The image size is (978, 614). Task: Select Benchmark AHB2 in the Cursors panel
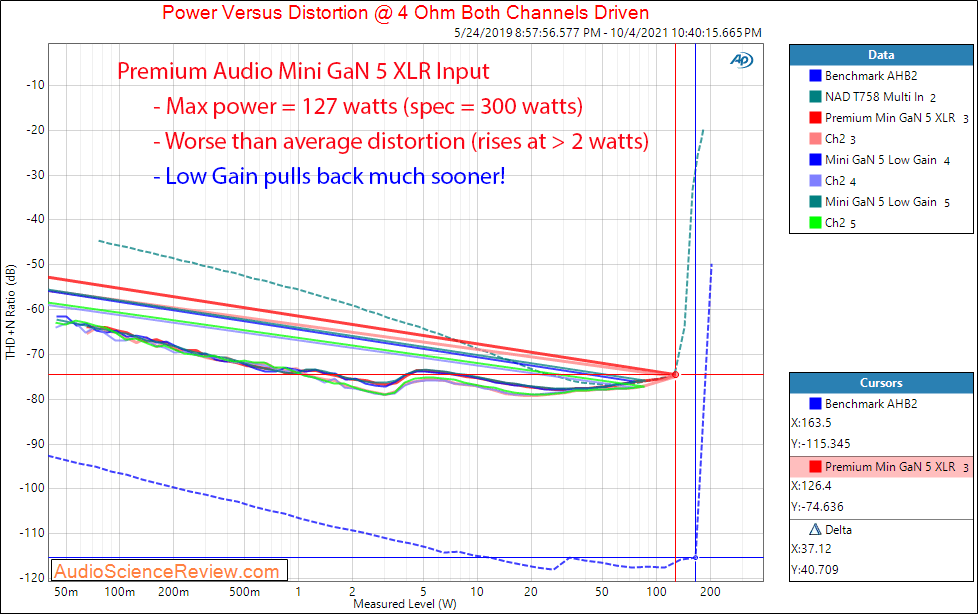click(871, 404)
